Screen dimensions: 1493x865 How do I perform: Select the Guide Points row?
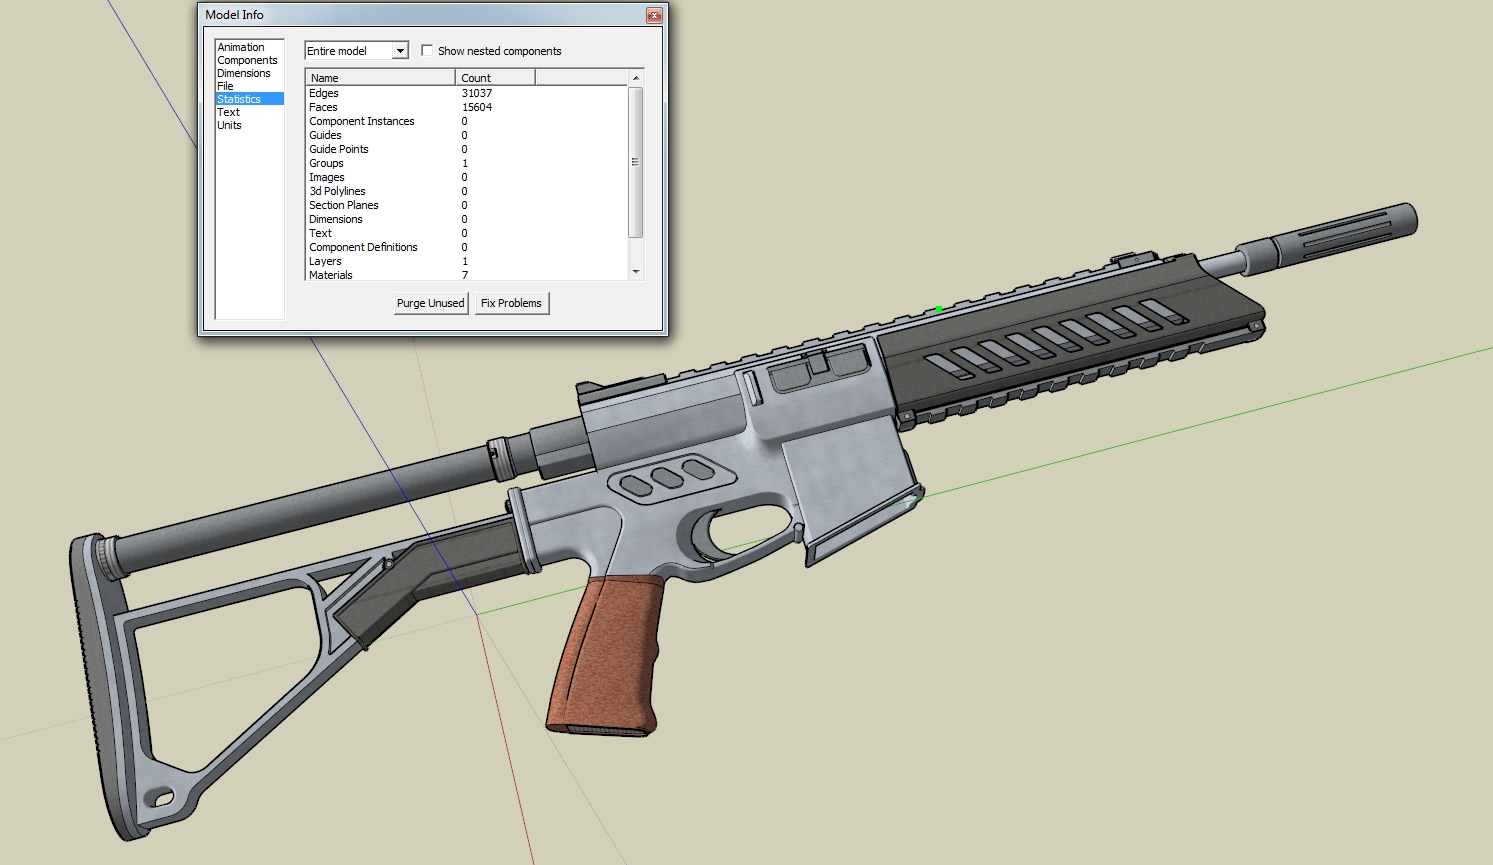click(467, 149)
